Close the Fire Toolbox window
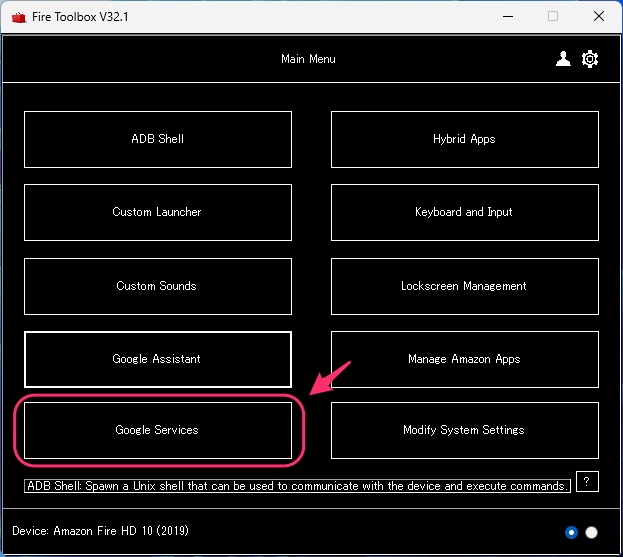The image size is (623, 557). point(599,16)
